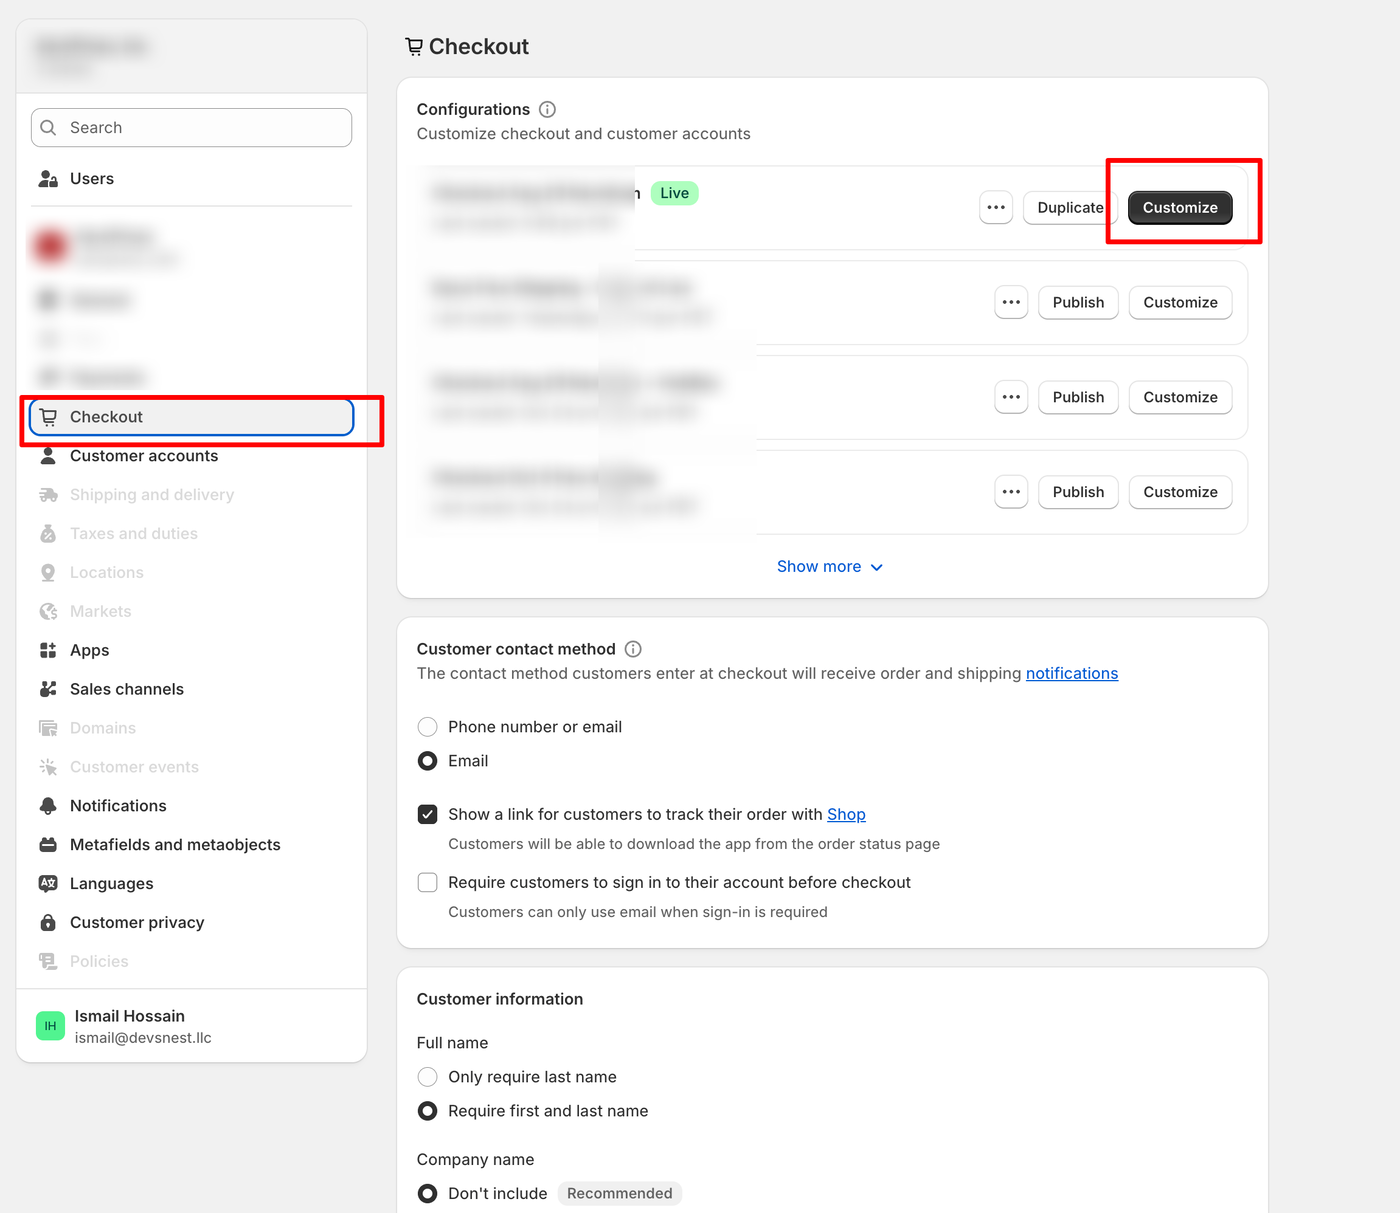Click the IH user avatar
The image size is (1400, 1213).
pos(50,1026)
